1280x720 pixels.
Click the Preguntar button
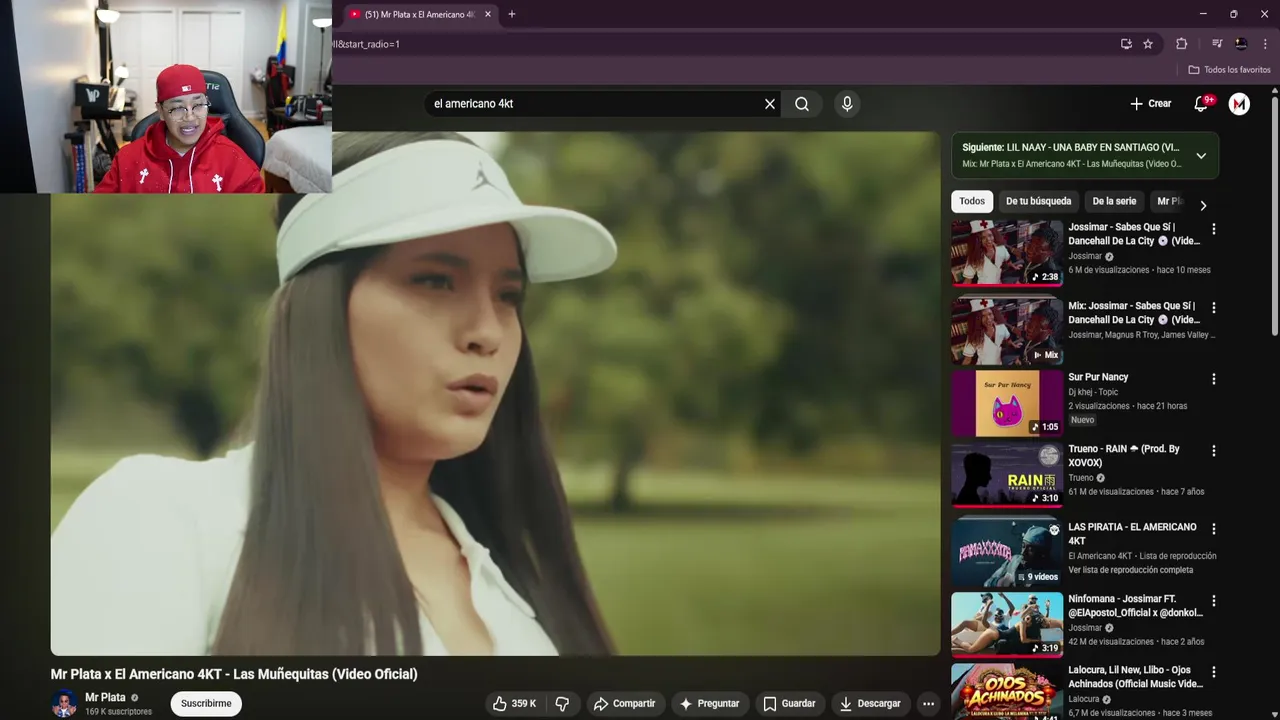click(709, 704)
